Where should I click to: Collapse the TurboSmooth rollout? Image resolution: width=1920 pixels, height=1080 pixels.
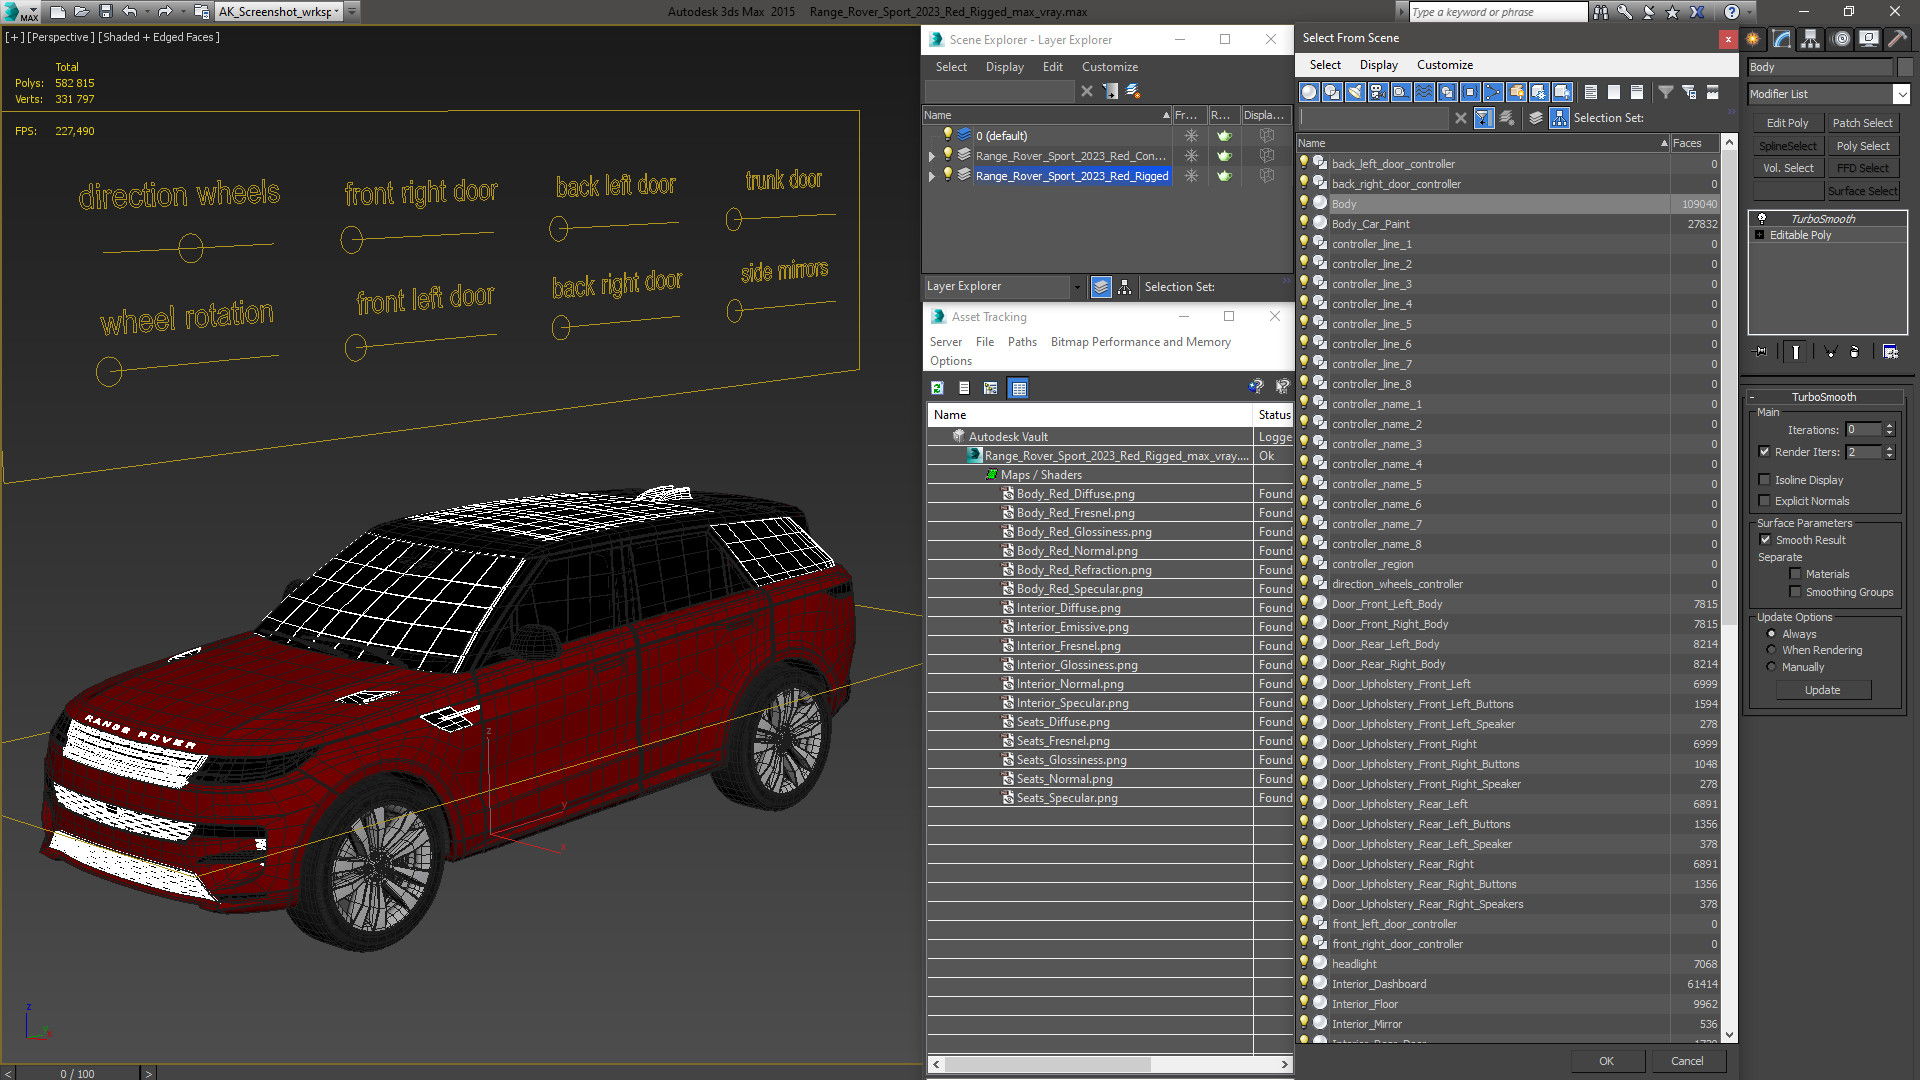[x=1753, y=397]
